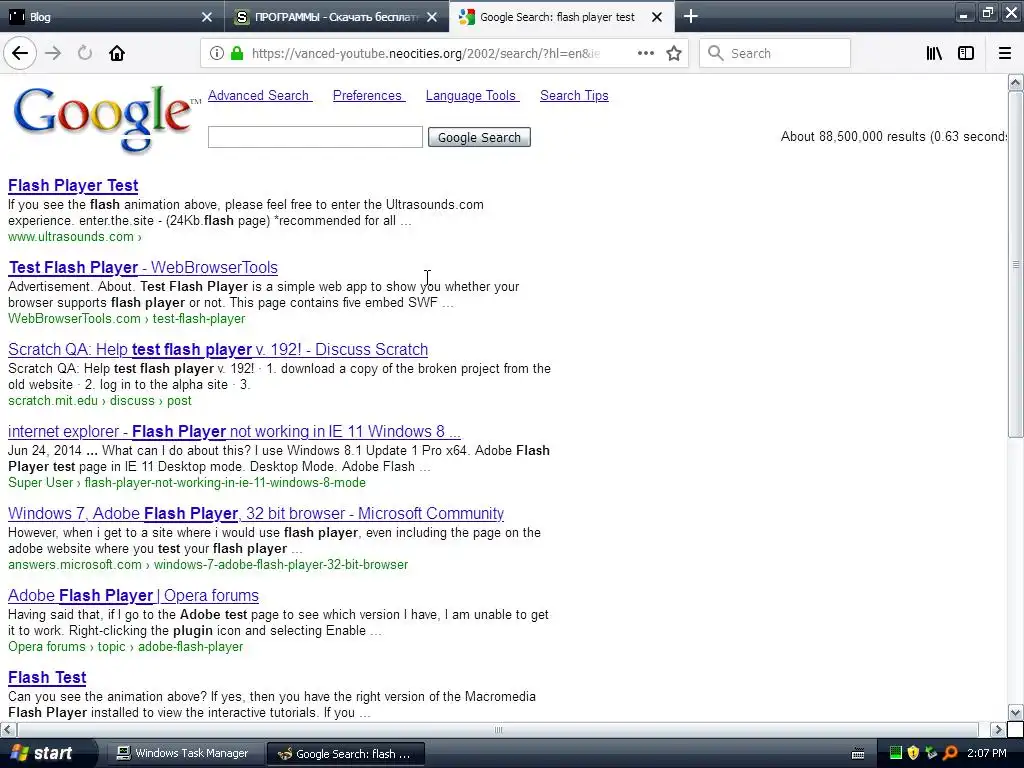This screenshot has height=768, width=1024.
Task: Click www.ultrasounds.com green URL text
Action: click(x=74, y=236)
